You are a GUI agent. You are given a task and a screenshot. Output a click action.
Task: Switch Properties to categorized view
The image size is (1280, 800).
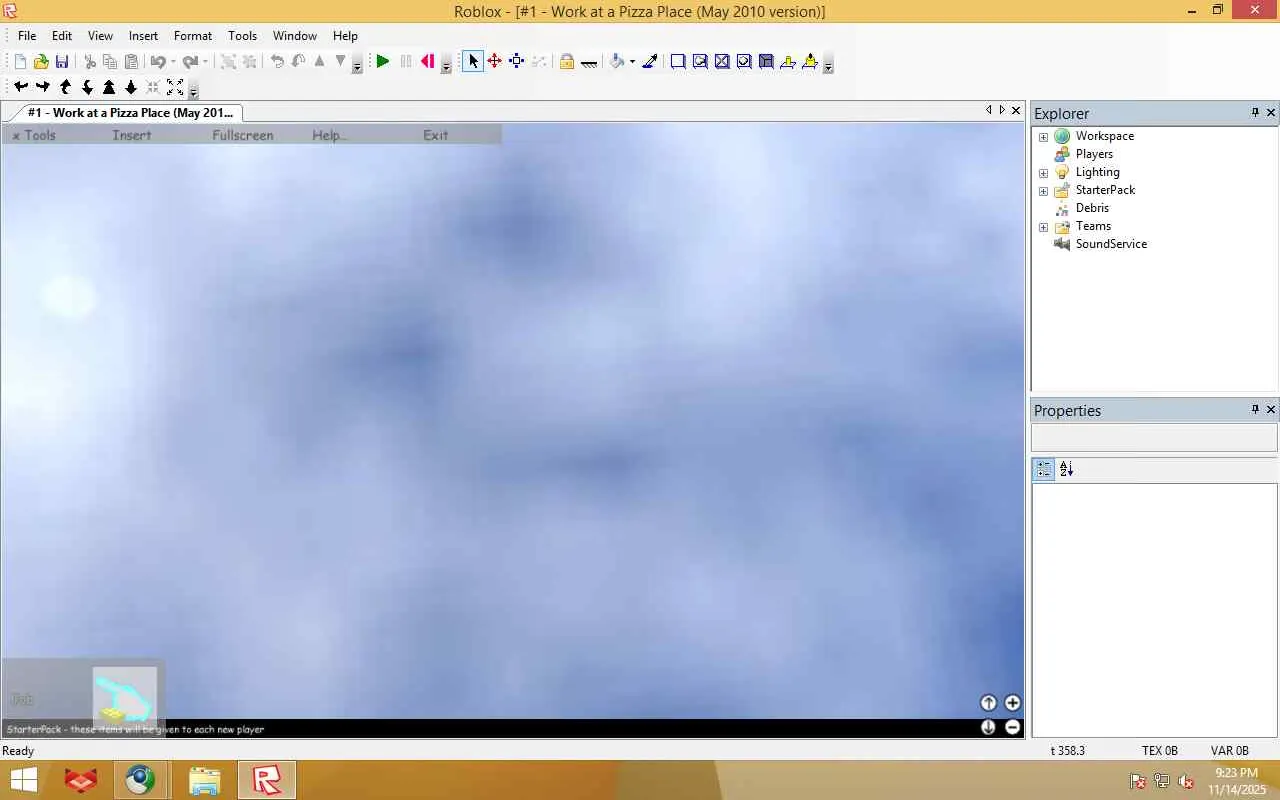pos(1044,469)
